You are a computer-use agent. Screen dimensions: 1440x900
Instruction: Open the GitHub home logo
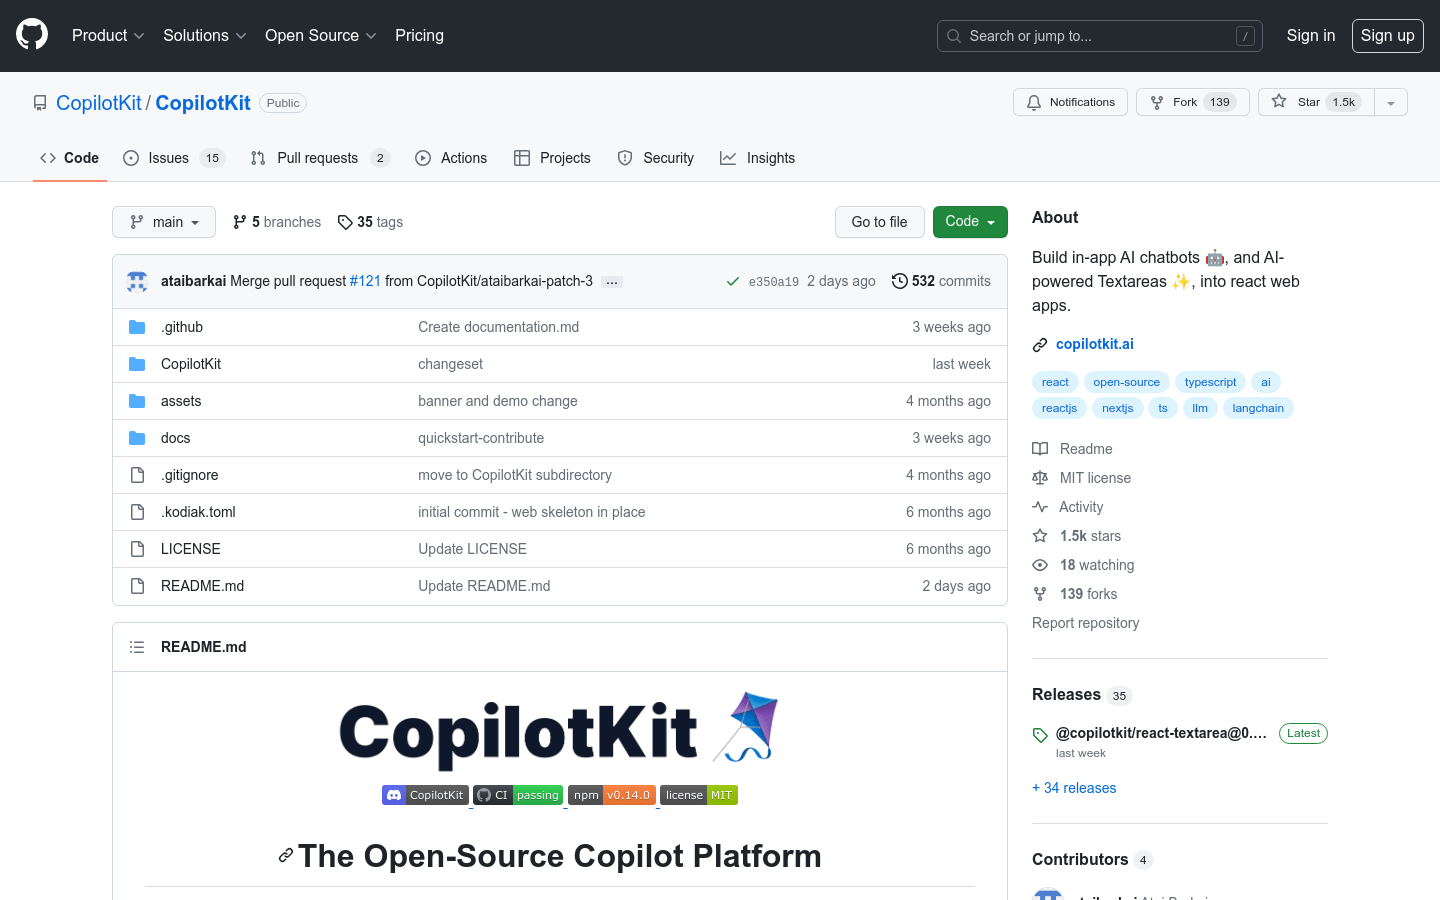tap(31, 35)
